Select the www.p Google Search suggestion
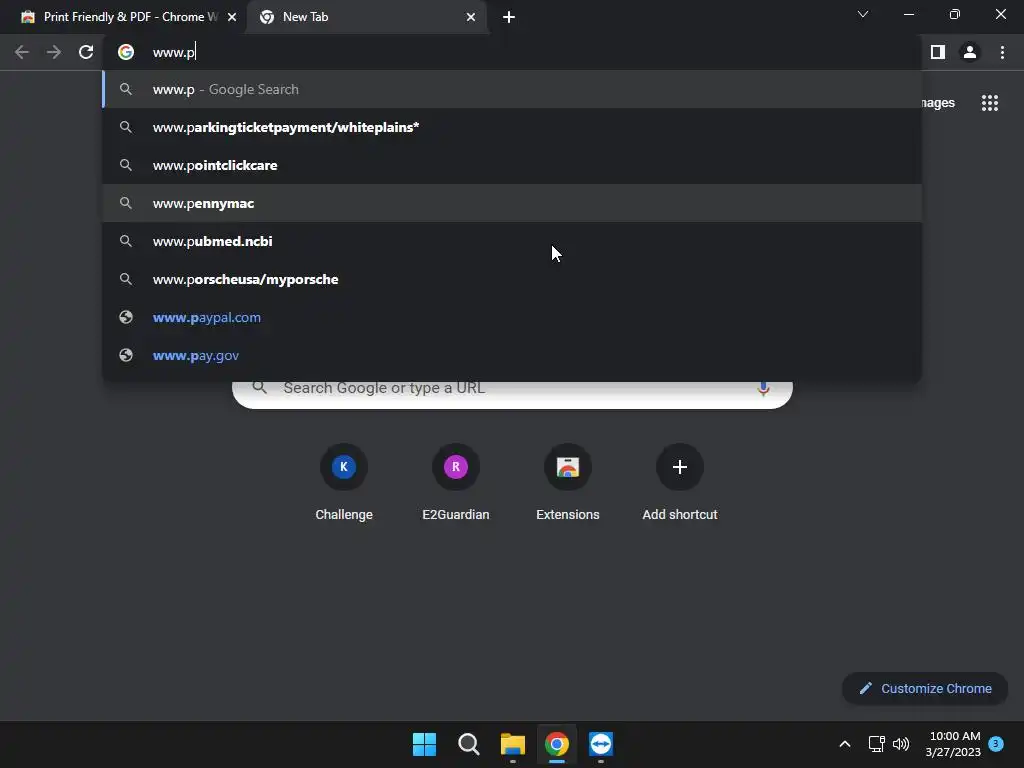The height and width of the screenshot is (768, 1024). click(512, 89)
